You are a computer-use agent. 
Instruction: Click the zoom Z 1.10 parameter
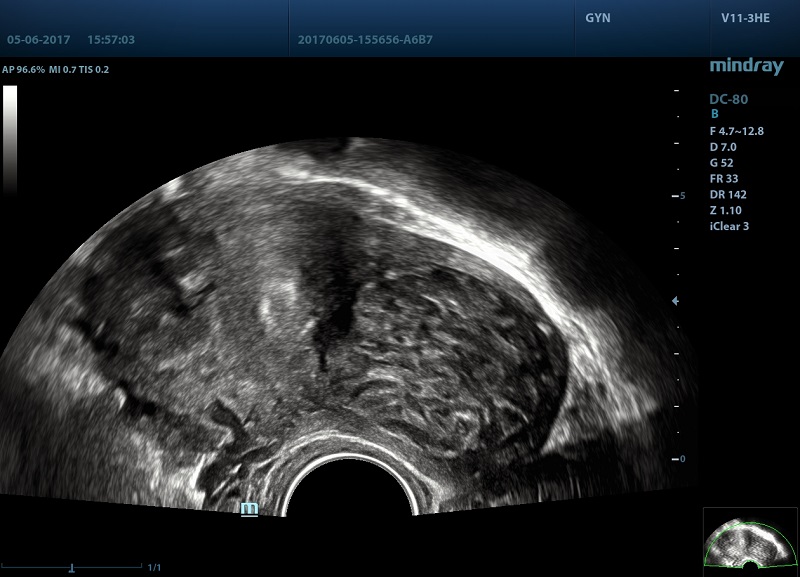[x=726, y=210]
